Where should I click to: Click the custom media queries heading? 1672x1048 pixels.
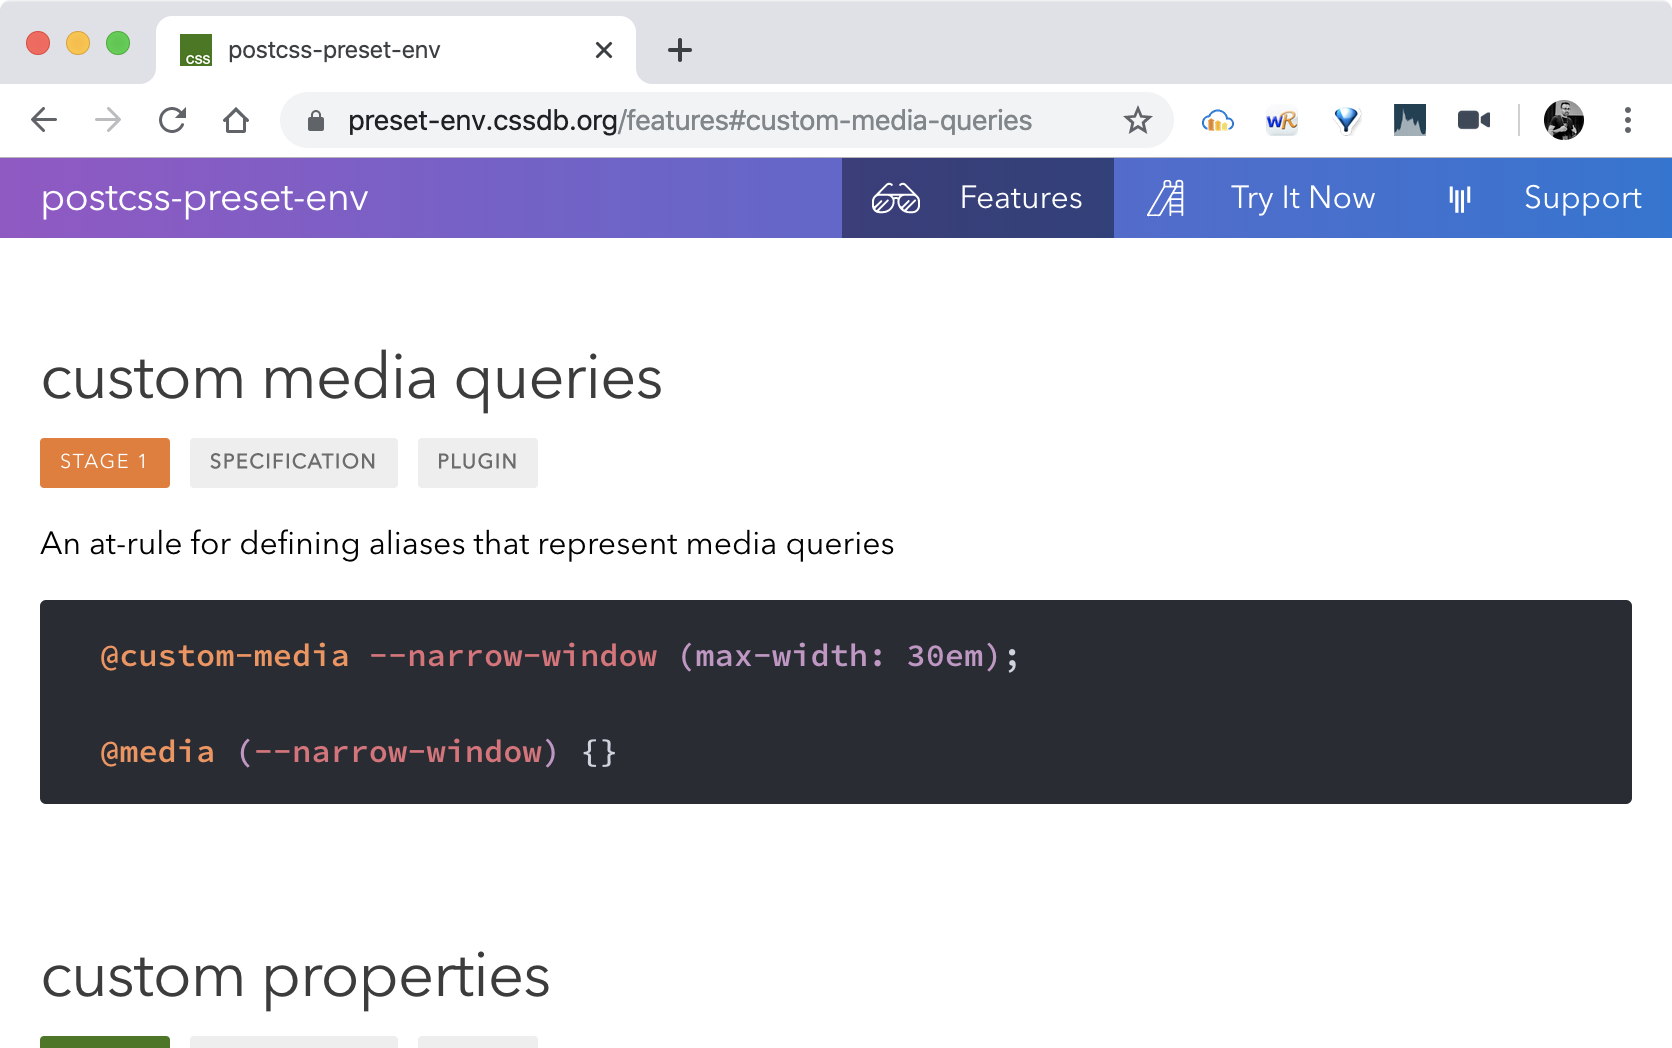(x=352, y=379)
